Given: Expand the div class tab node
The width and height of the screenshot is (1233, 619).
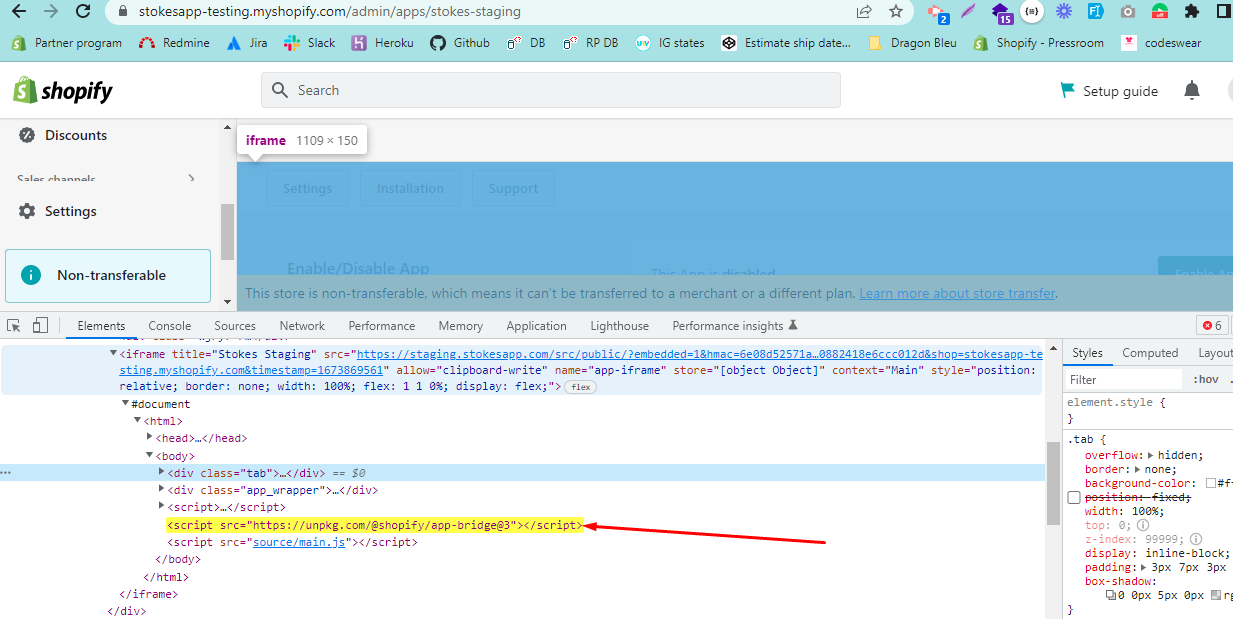Looking at the screenshot, I should [x=162, y=472].
